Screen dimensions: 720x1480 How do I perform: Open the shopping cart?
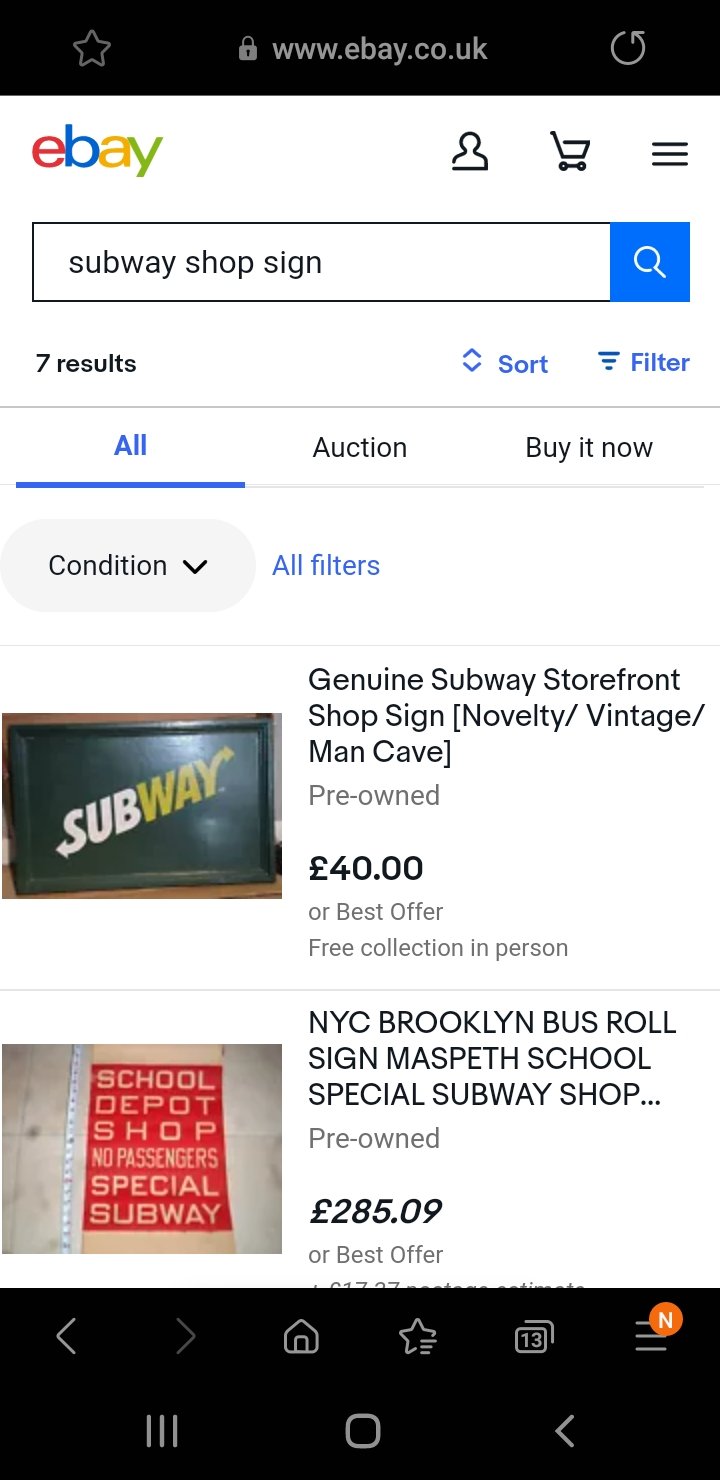tap(570, 153)
